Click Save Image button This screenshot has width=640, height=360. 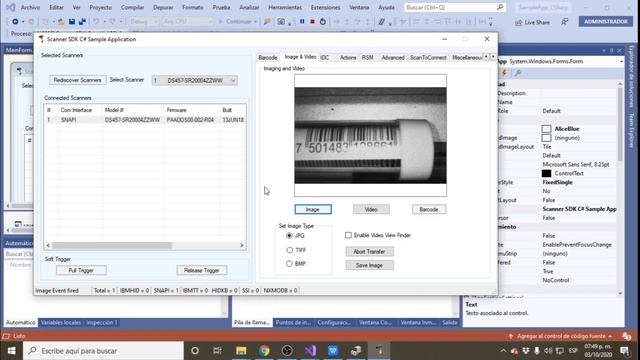pyautogui.click(x=369, y=265)
